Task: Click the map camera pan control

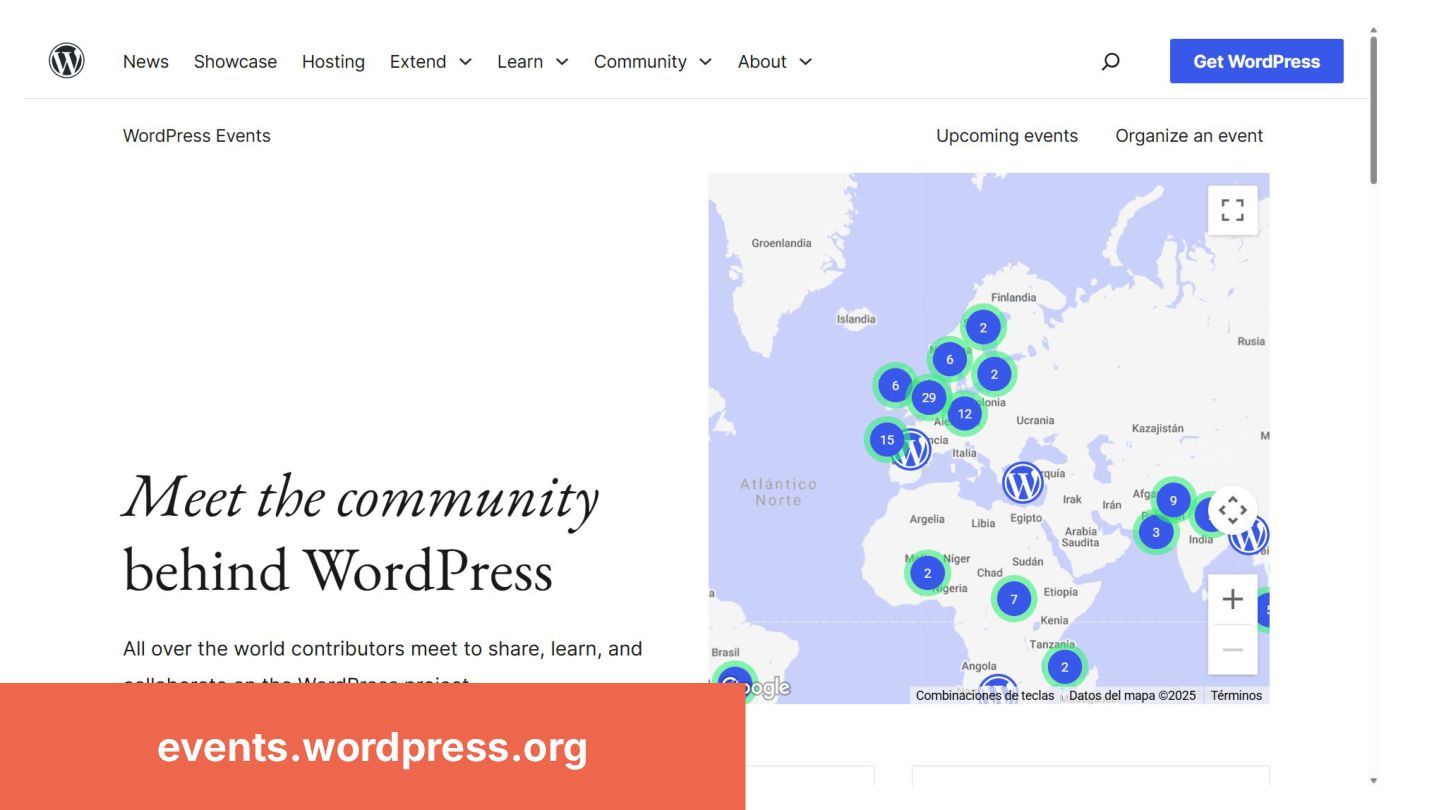Action: pyautogui.click(x=1232, y=511)
